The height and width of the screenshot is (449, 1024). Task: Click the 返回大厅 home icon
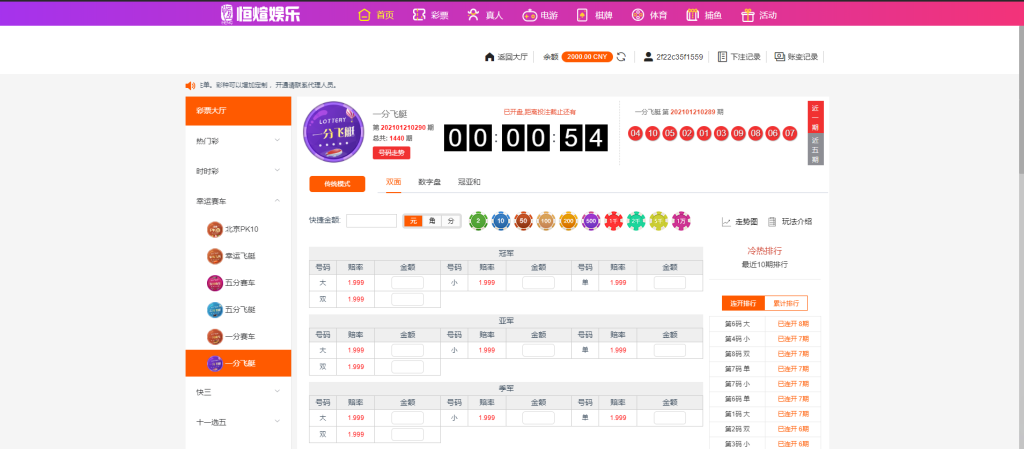(x=489, y=57)
